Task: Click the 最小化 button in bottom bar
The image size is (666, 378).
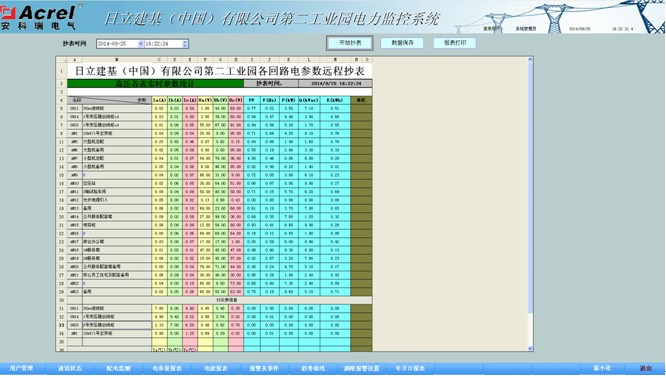Action: point(602,368)
